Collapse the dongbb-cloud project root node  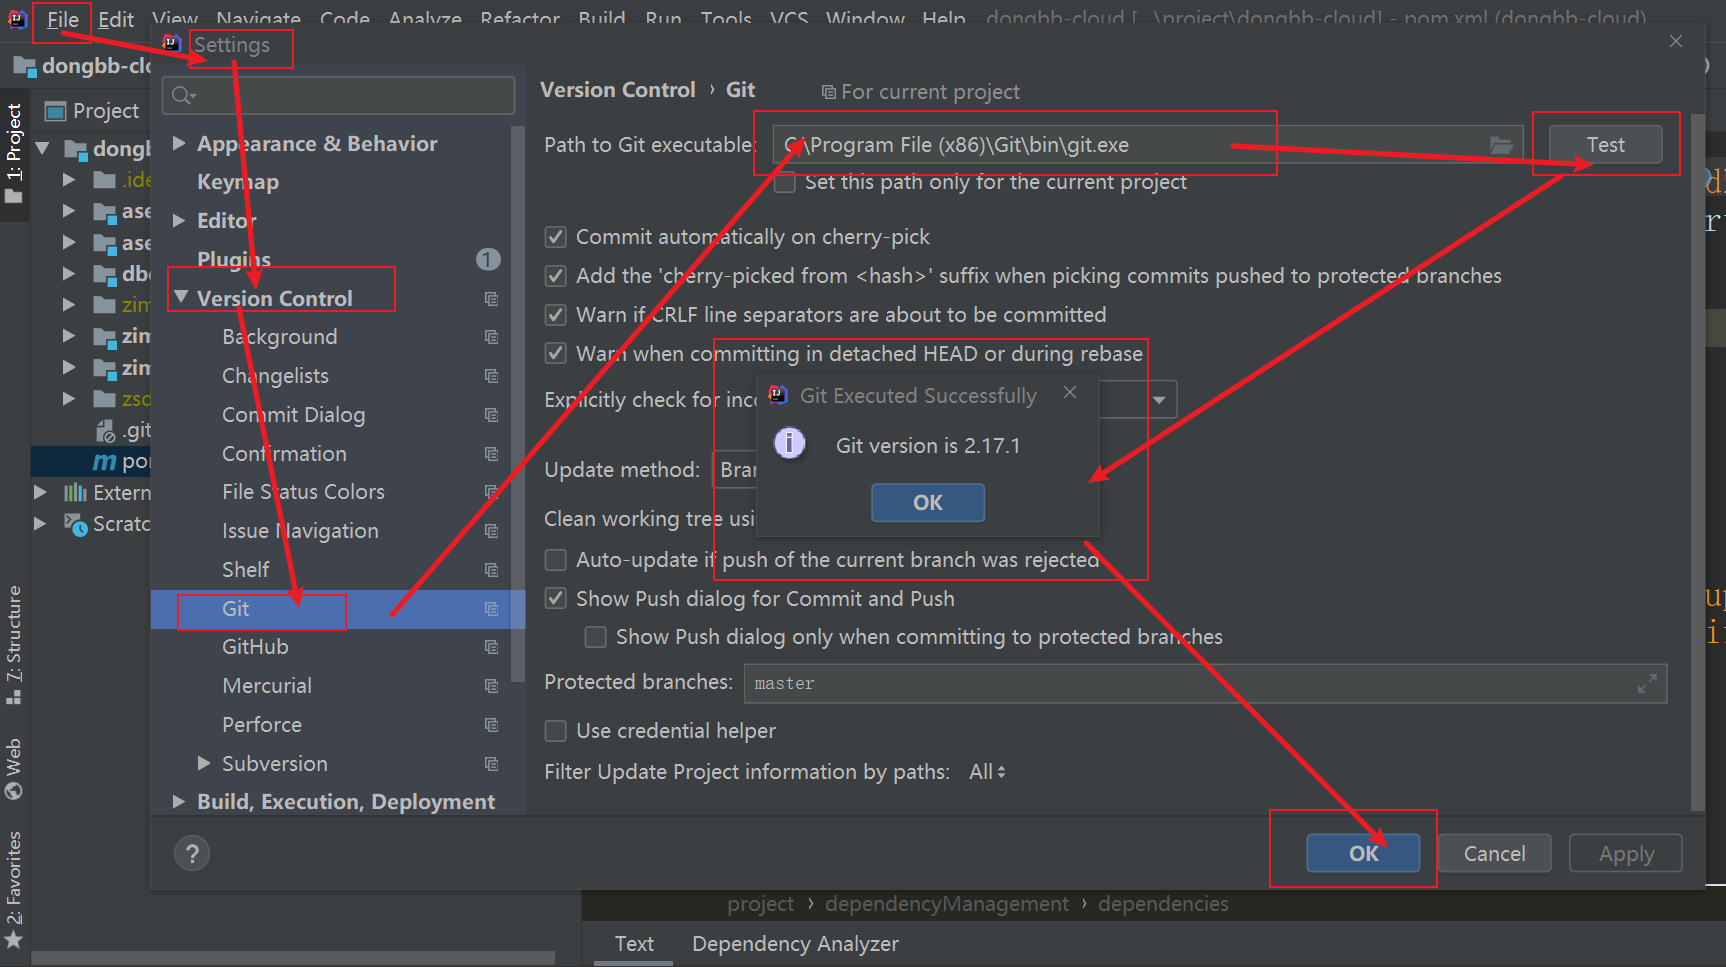click(43, 148)
